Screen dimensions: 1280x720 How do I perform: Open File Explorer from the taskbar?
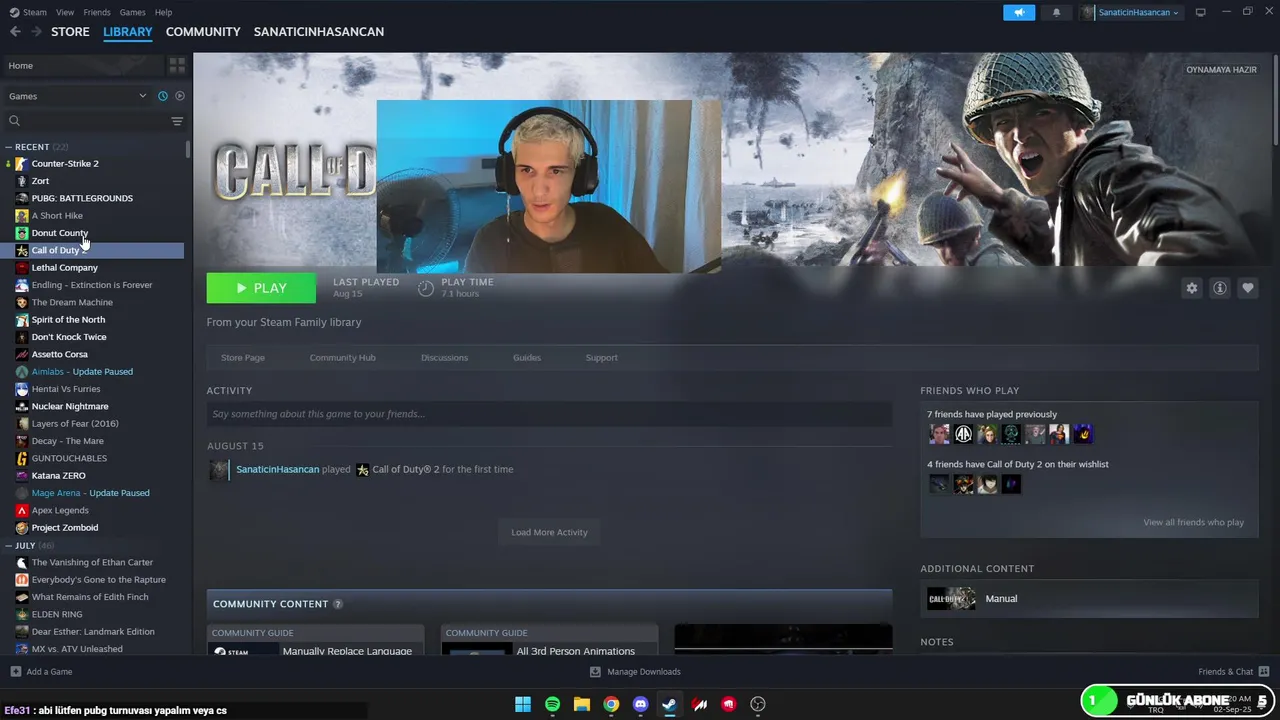[x=581, y=704]
